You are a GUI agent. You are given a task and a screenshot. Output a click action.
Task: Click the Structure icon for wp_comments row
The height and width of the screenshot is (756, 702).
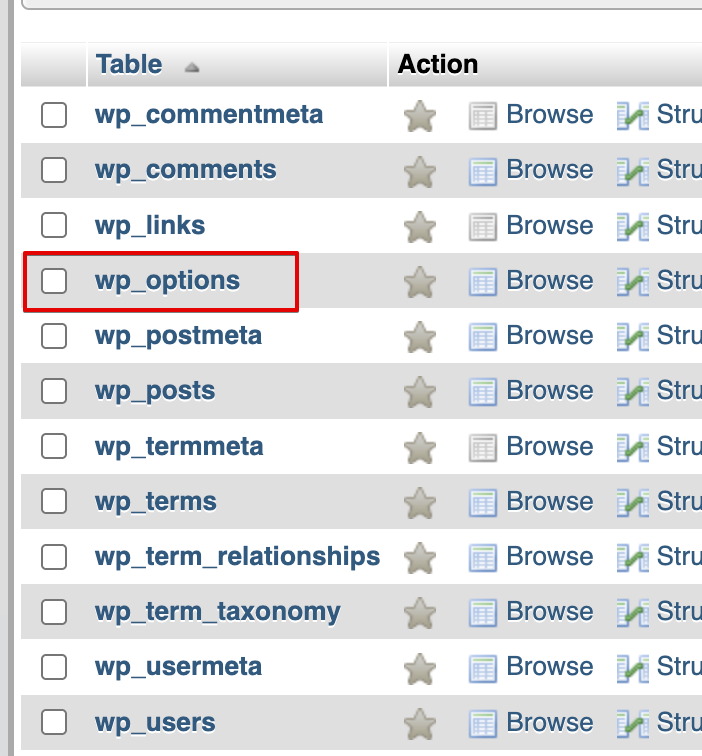(x=633, y=171)
